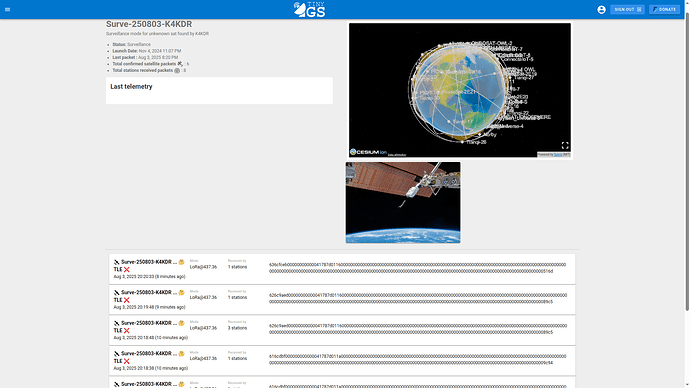The width and height of the screenshot is (690, 388).
Task: Click the satellite icon next to confirmed packets
Action: pyautogui.click(x=180, y=64)
